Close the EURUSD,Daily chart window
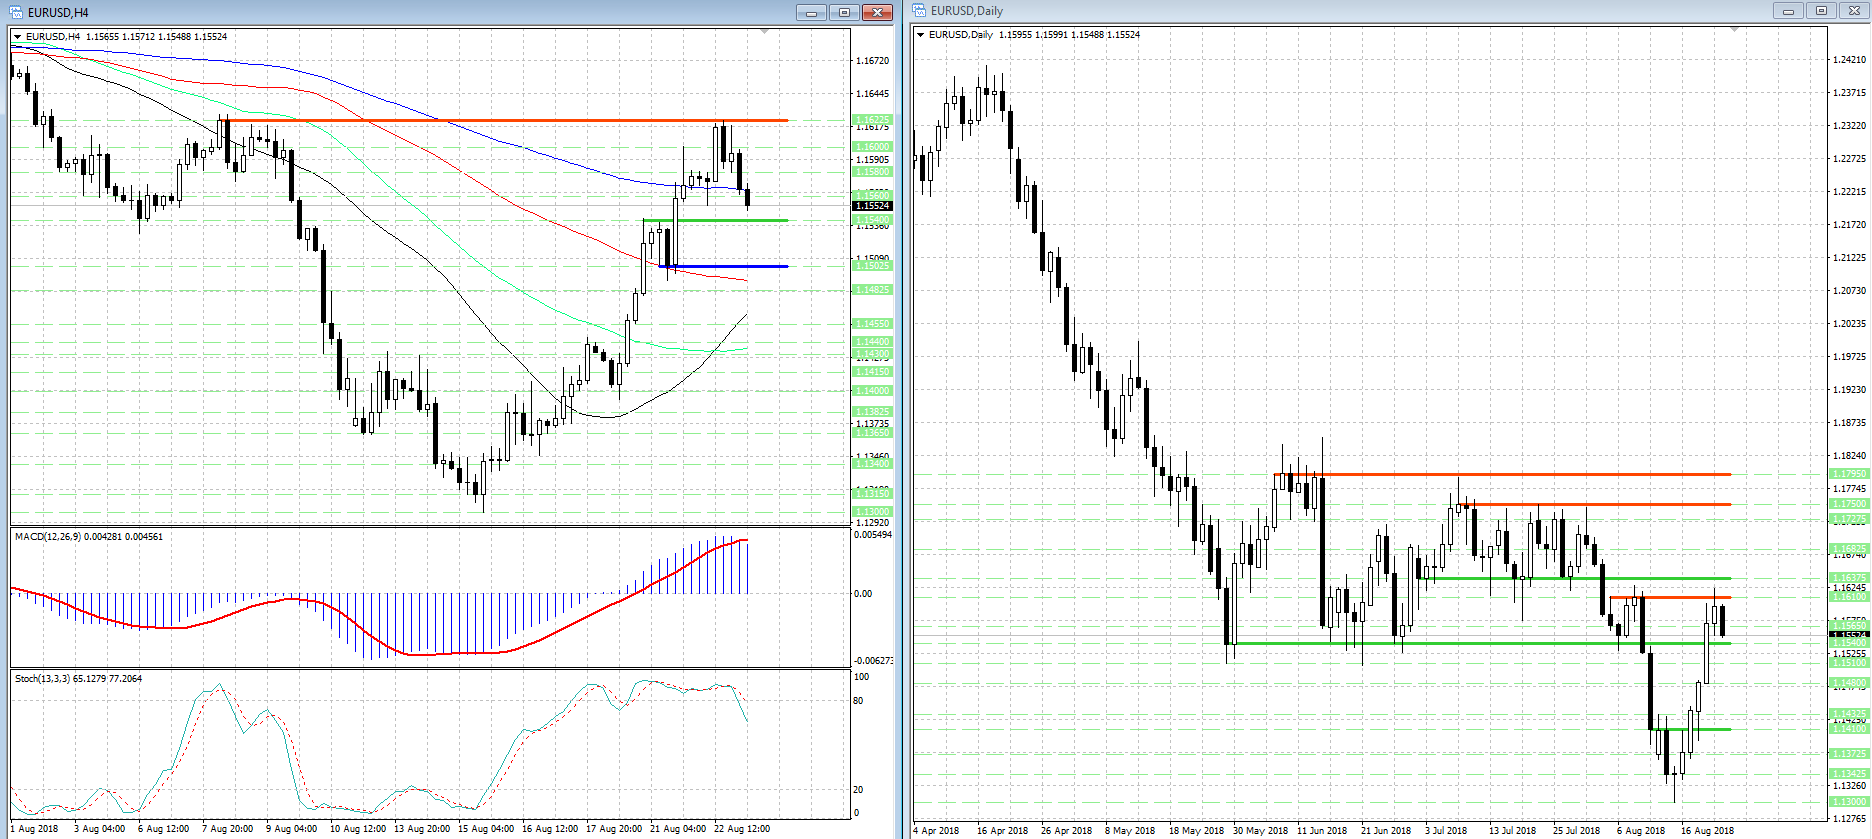1872x839 pixels. point(1854,10)
